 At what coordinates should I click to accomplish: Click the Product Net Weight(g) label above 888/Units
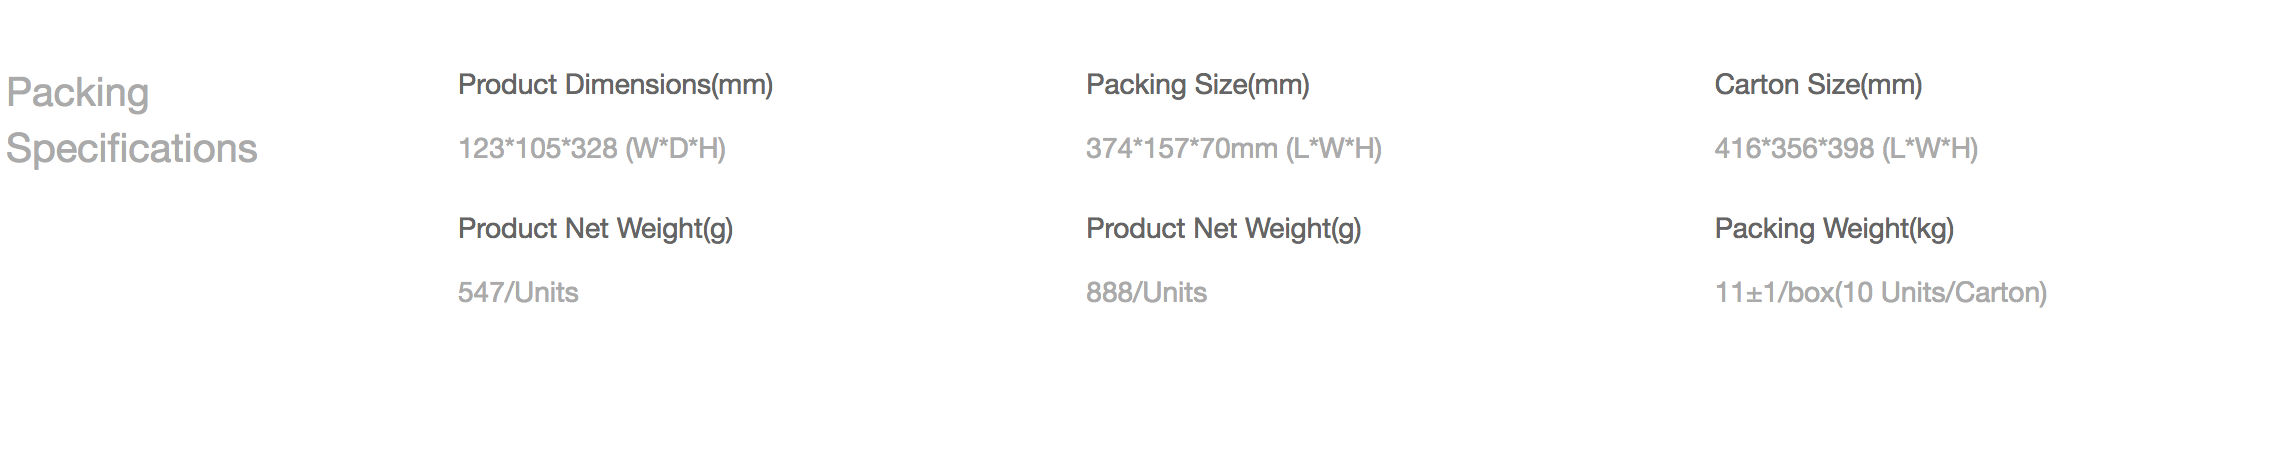(x=1224, y=229)
